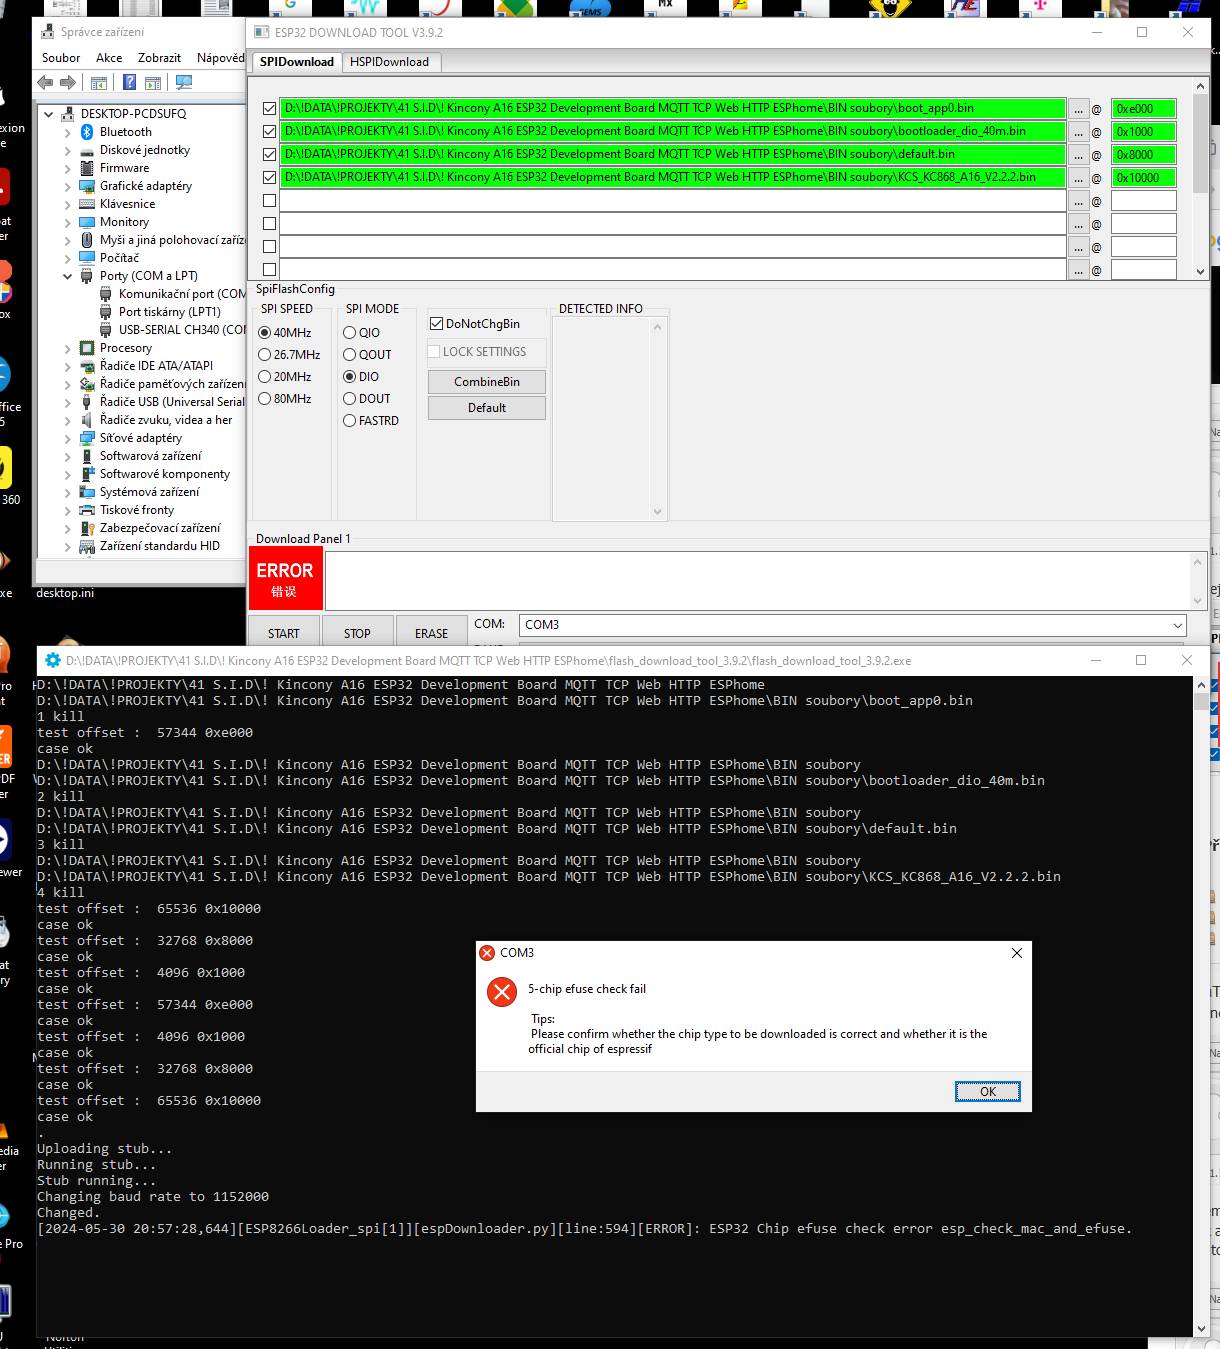
Task: Click the red error icon in COM3 dialog
Action: (501, 991)
